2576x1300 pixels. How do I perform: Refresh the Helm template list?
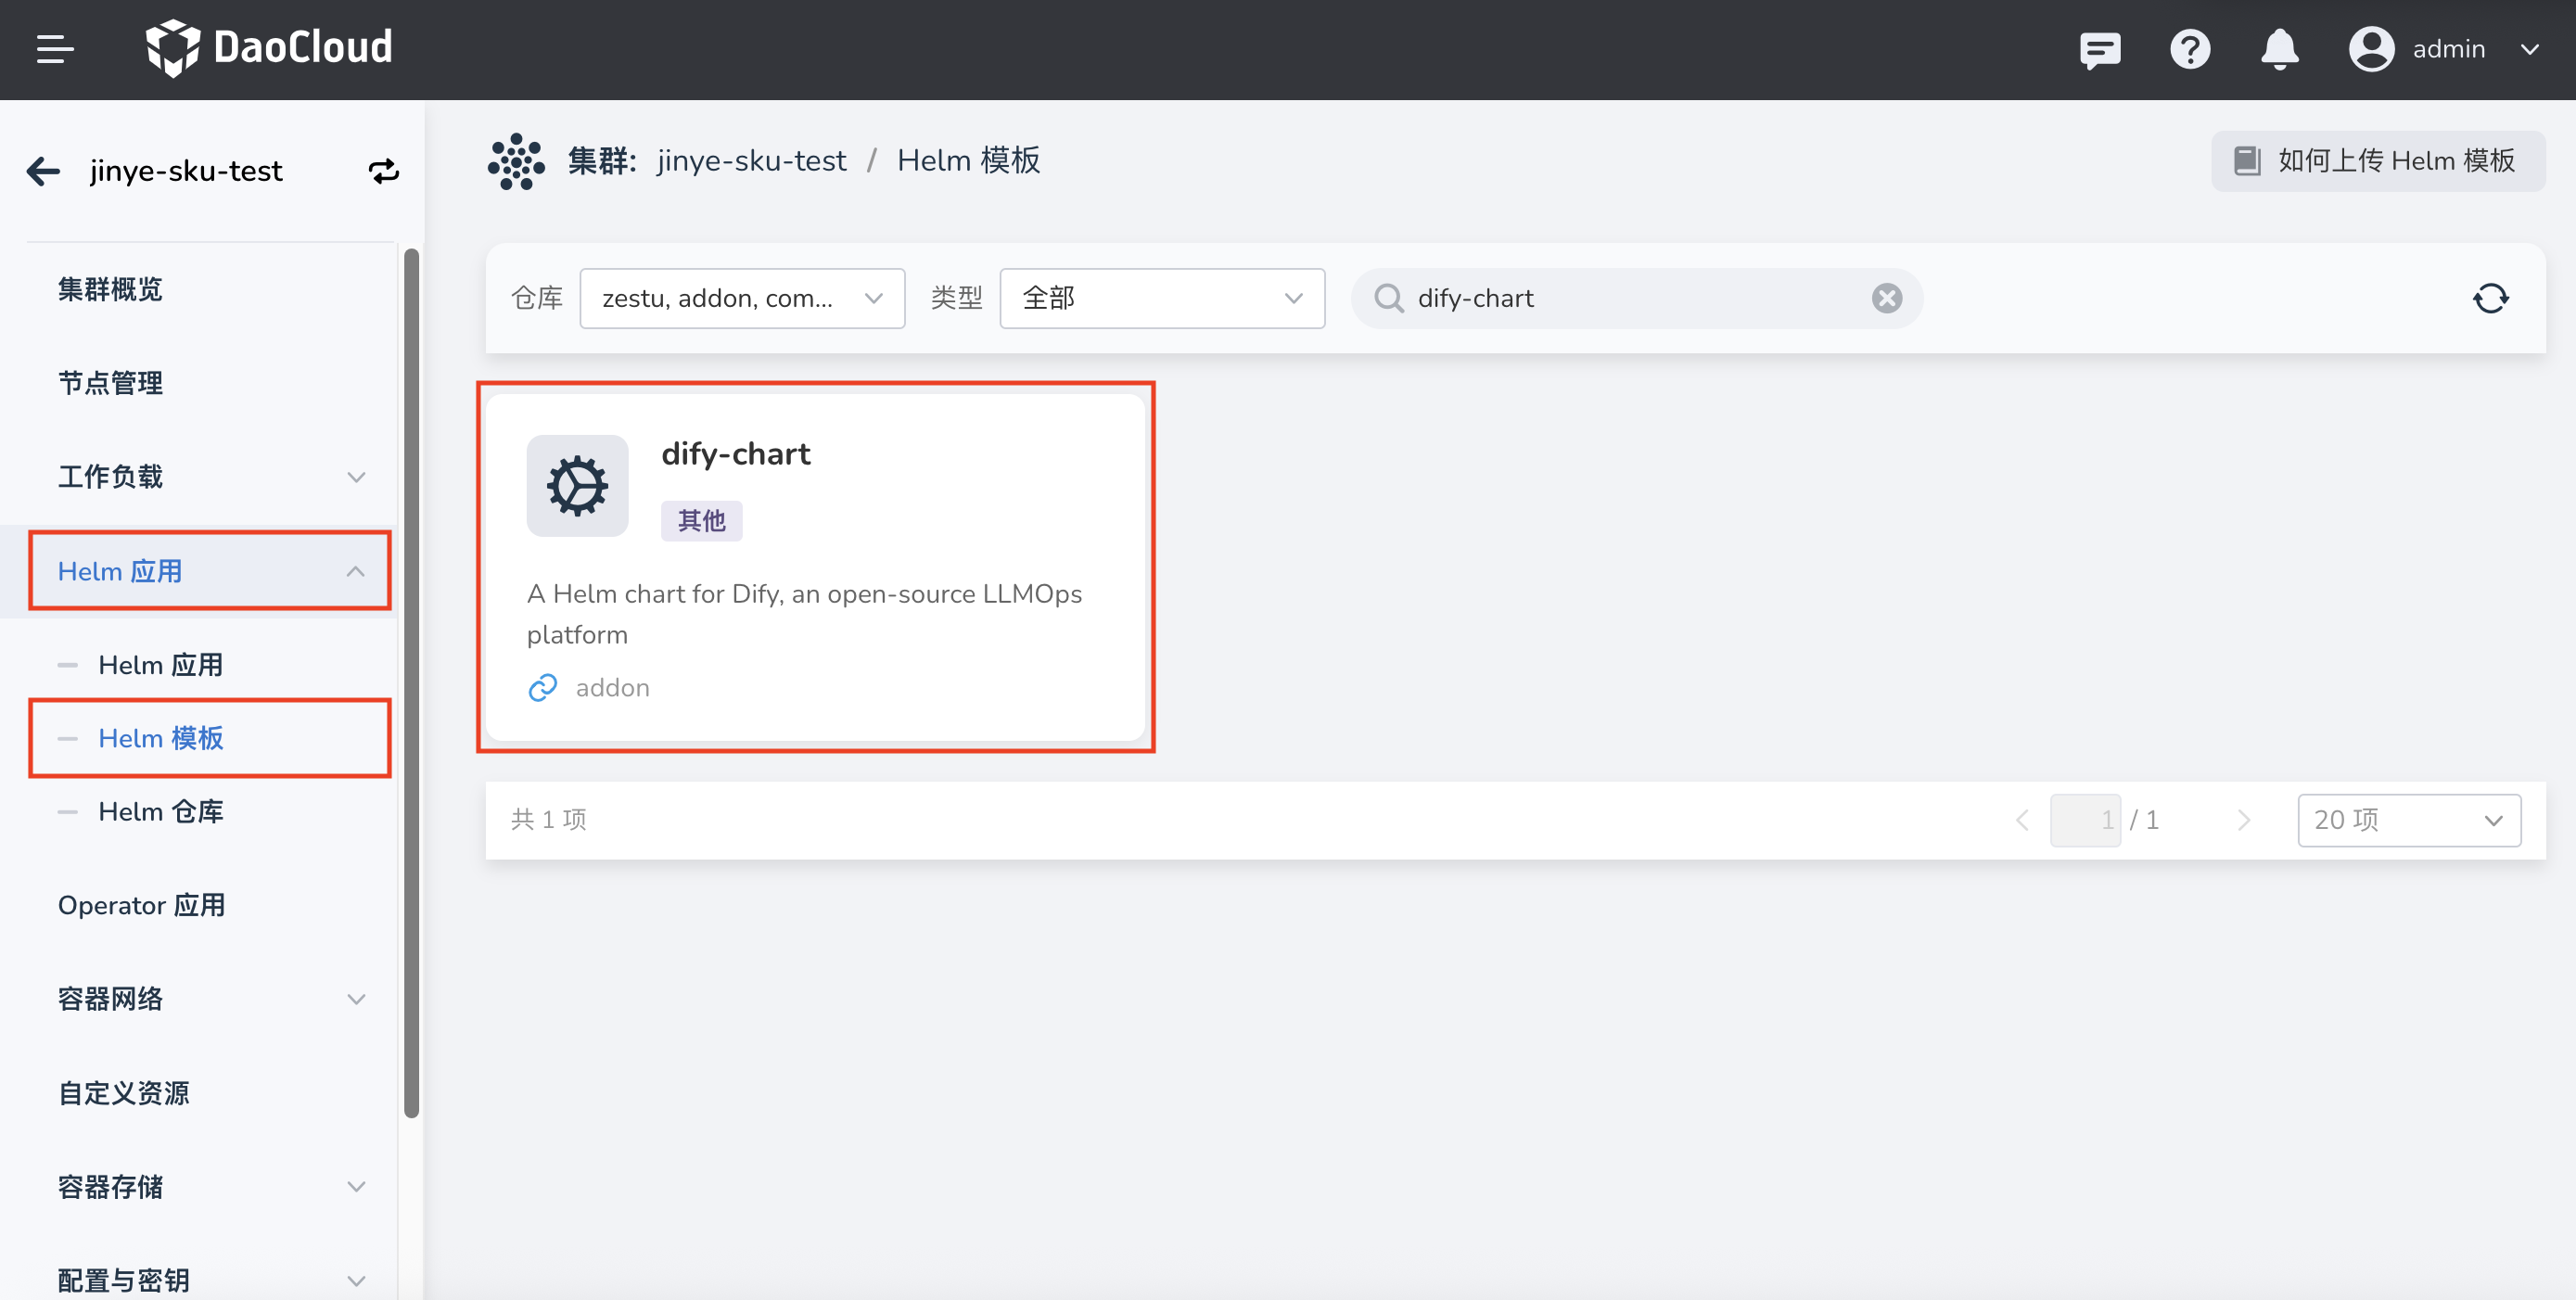[x=2490, y=298]
